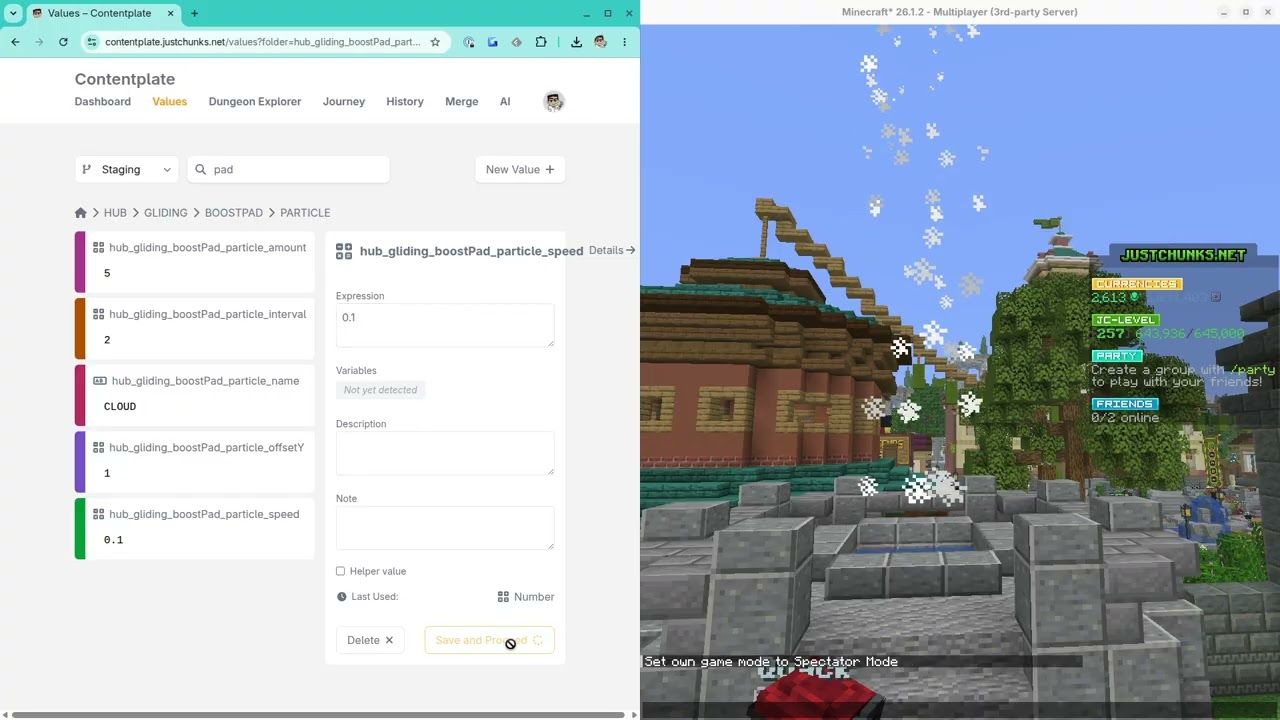The image size is (1280, 720).
Task: Click the CLOUD value text
Action: coord(120,407)
